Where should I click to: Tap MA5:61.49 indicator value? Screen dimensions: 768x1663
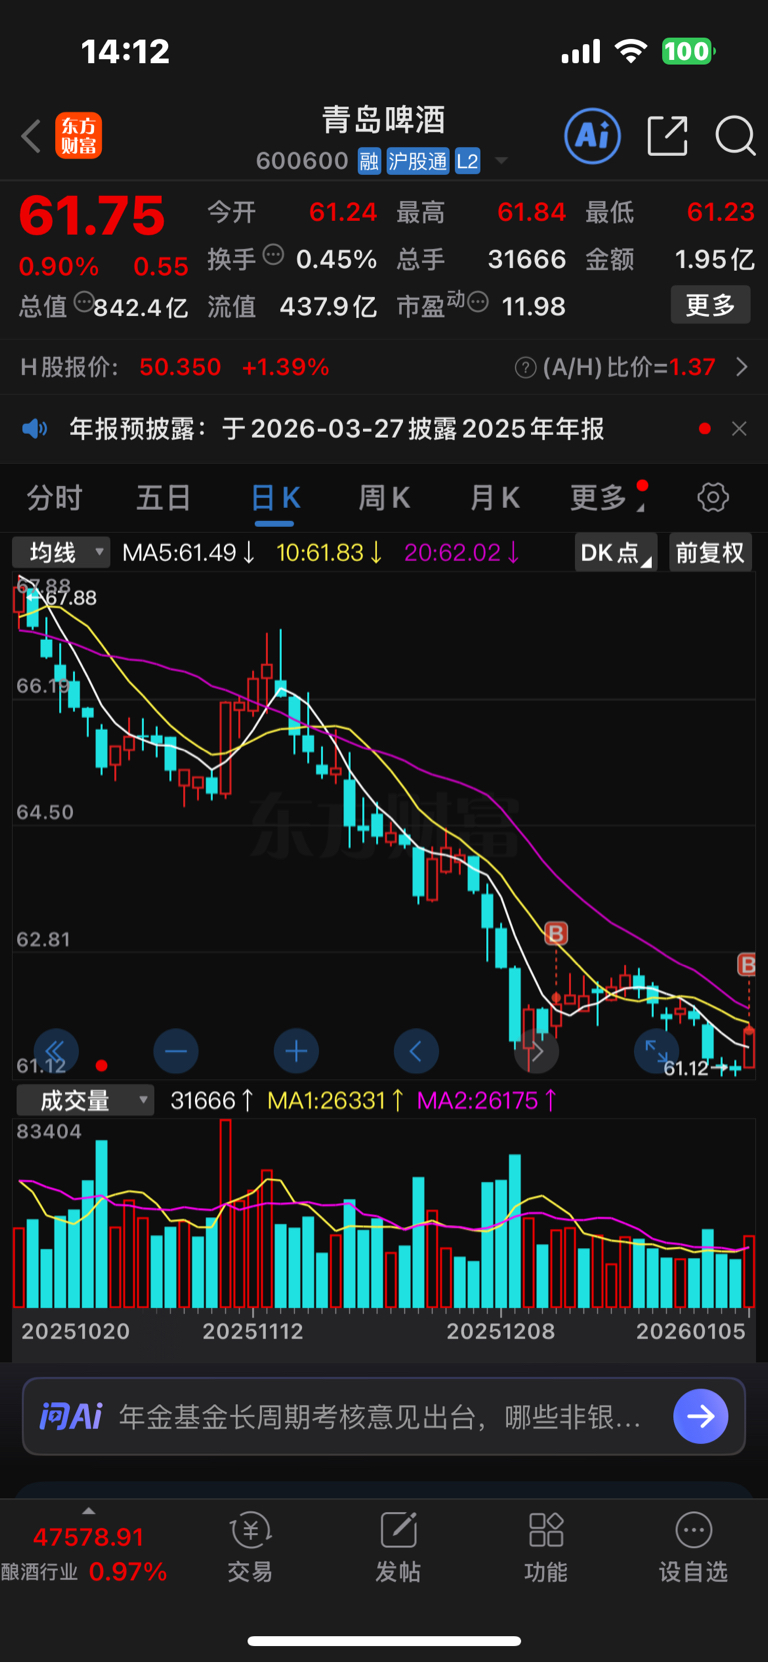tap(188, 553)
